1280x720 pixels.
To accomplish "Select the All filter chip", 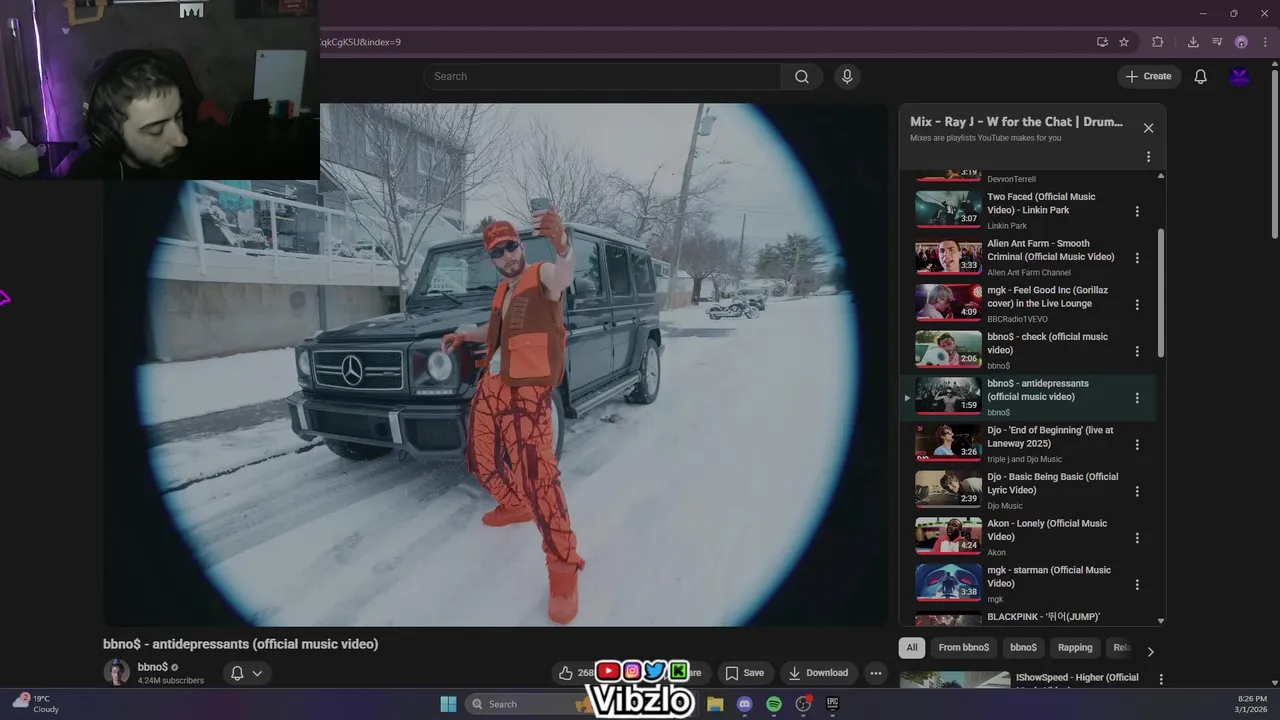I will (912, 647).
